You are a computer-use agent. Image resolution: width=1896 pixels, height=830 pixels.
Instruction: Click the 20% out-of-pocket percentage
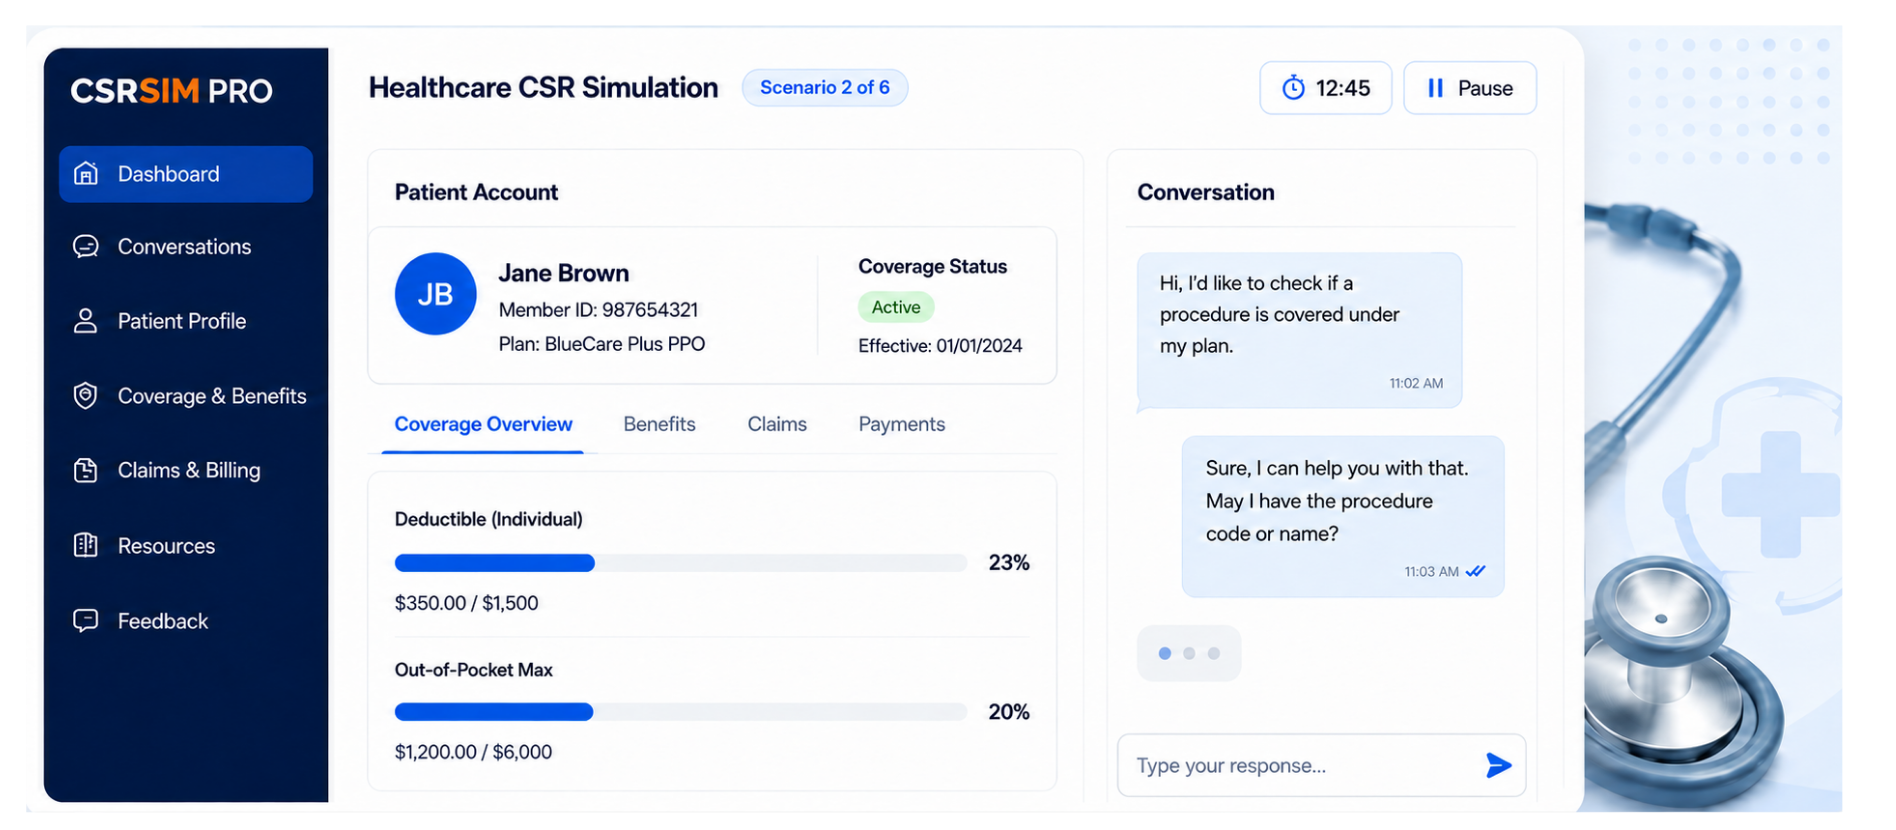click(1009, 712)
